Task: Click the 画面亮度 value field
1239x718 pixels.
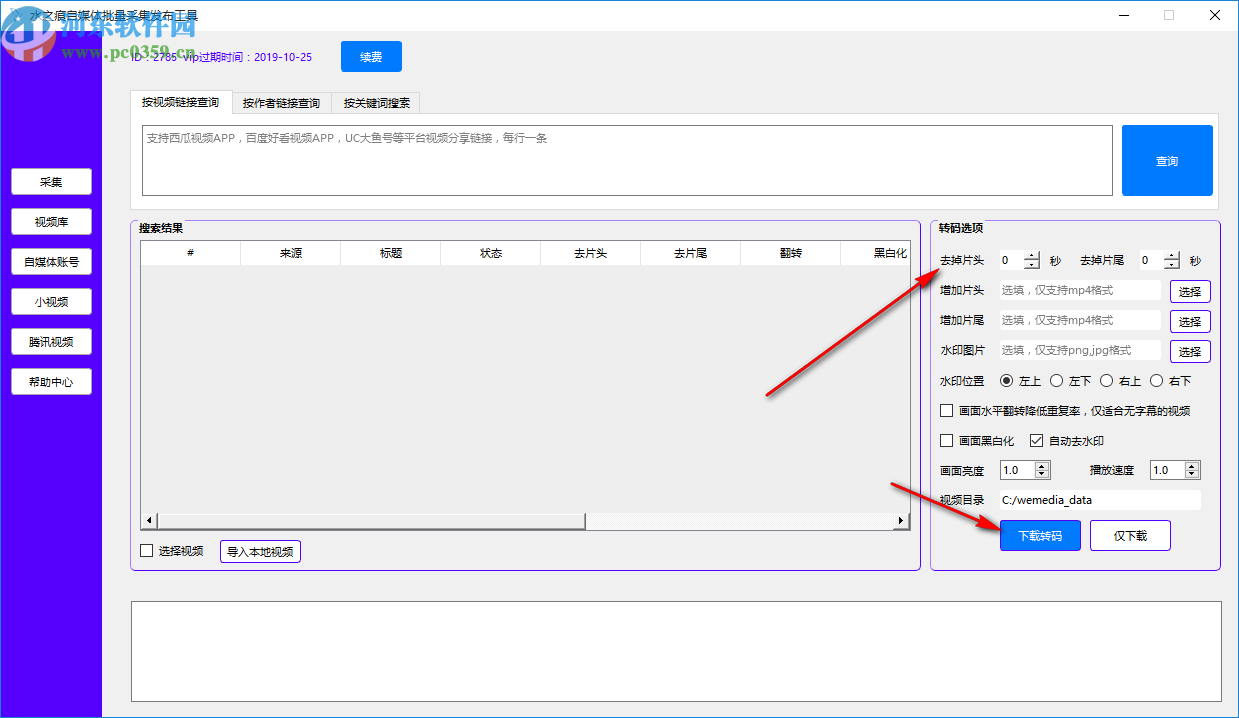Action: click(1017, 470)
